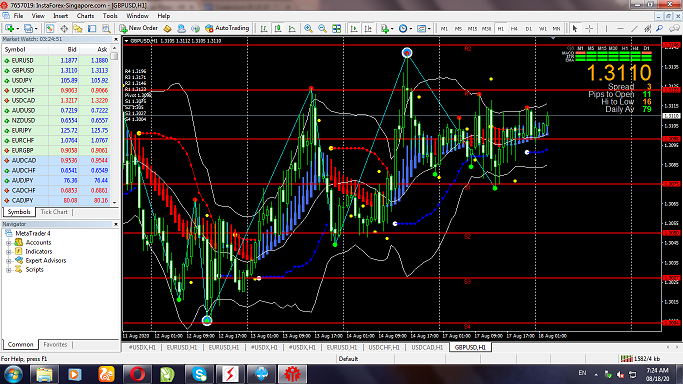Open the Window menu

coord(137,16)
